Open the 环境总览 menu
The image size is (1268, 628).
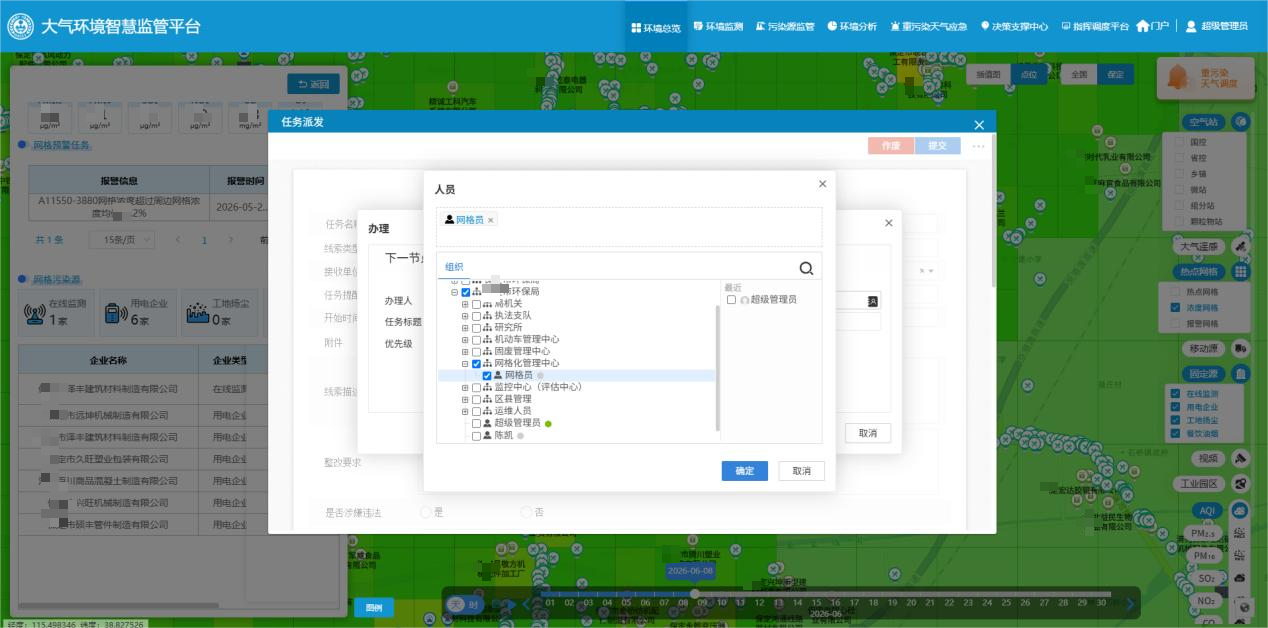point(656,27)
